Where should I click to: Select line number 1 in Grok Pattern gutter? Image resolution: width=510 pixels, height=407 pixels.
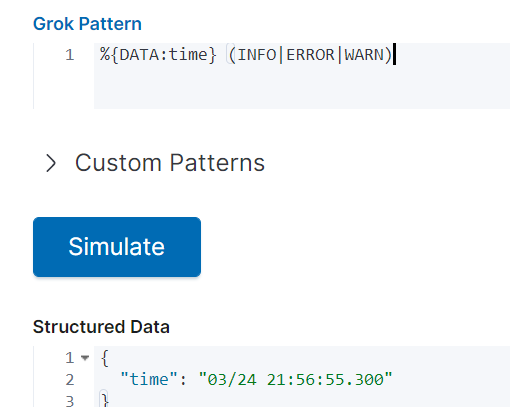70,55
